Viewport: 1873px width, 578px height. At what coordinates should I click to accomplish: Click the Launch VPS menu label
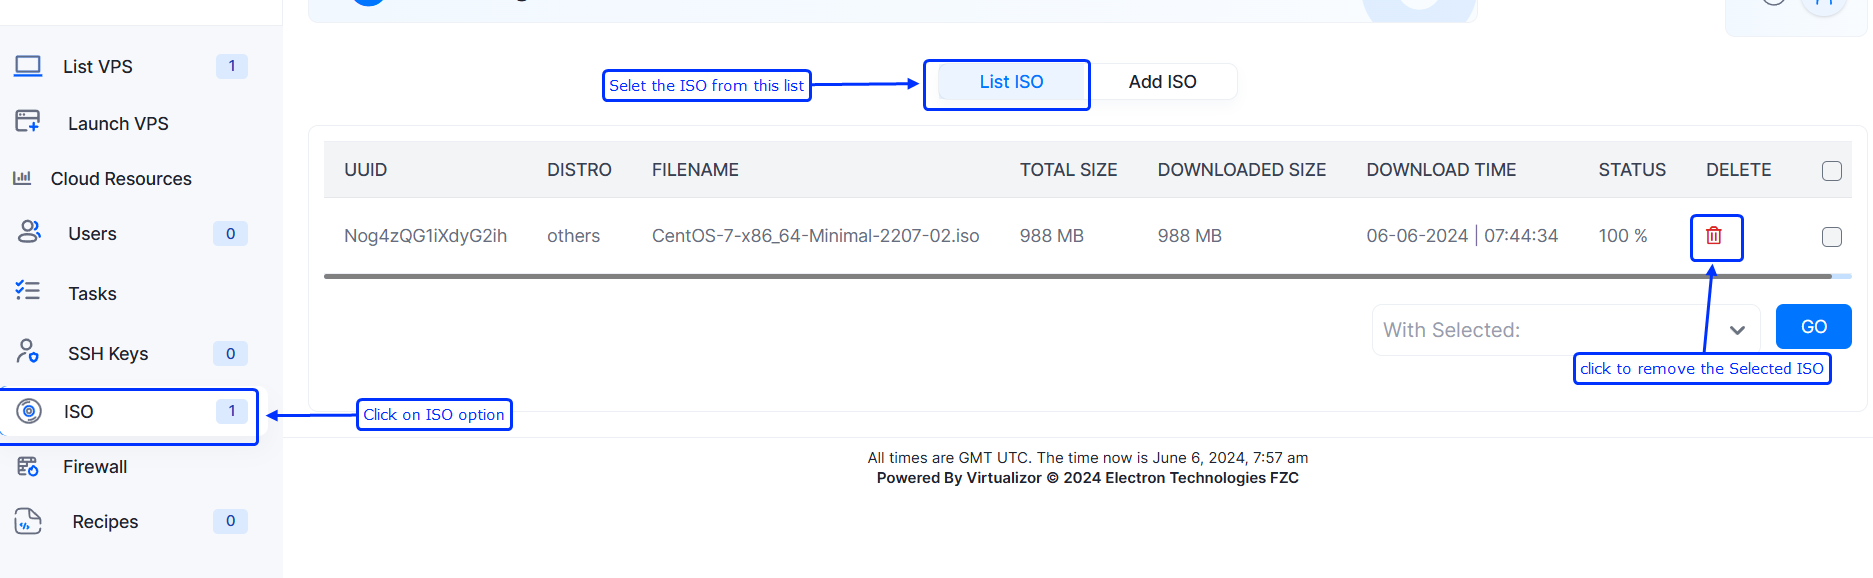pos(118,124)
